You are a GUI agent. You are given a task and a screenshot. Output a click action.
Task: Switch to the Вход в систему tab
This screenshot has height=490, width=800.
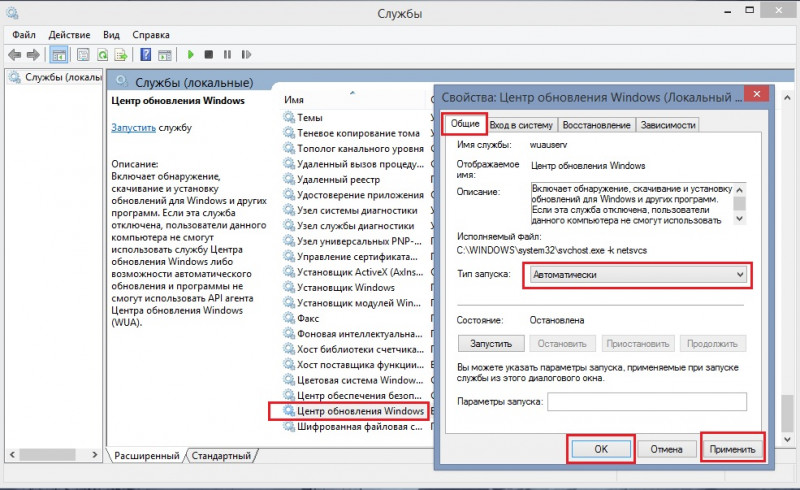[x=521, y=125]
